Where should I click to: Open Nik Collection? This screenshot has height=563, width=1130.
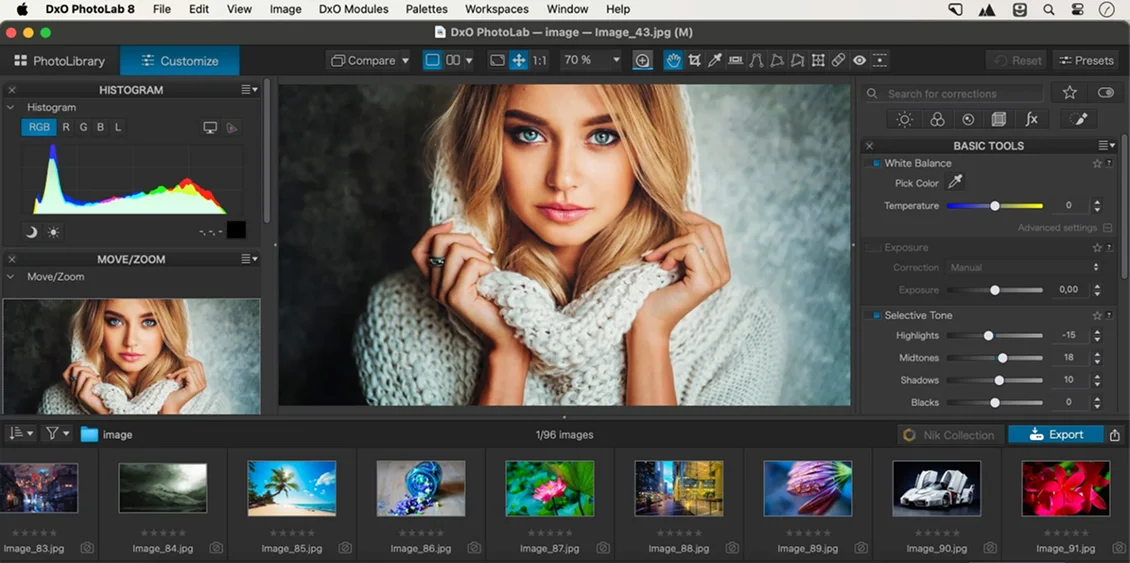tap(950, 435)
